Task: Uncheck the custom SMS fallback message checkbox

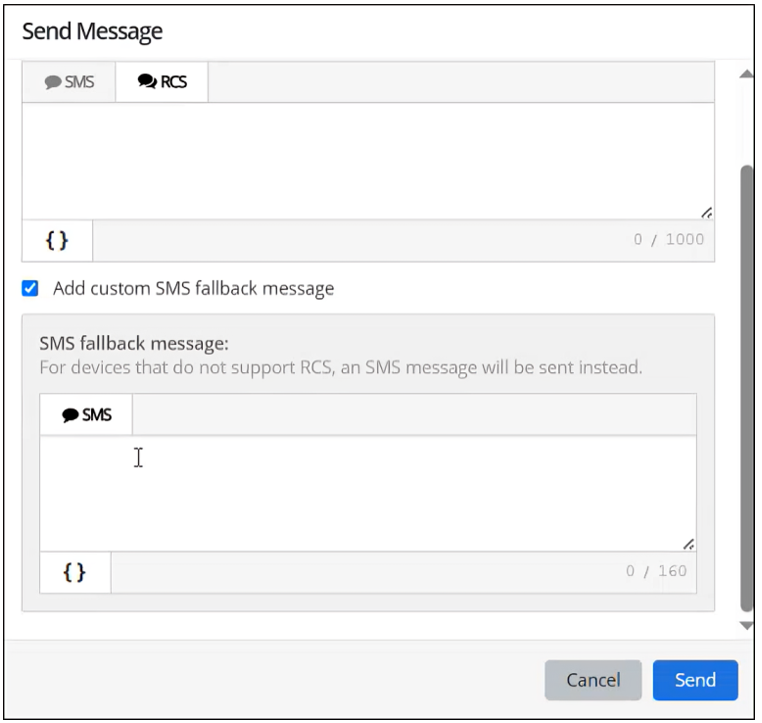Action: (31, 289)
